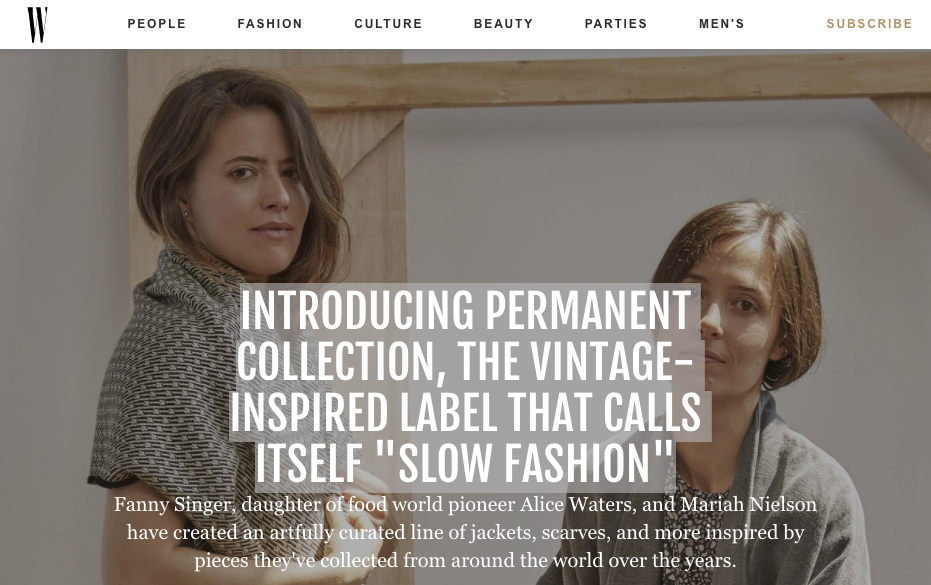Open the People menu item
Viewport: 931px width, 585px height.
[157, 24]
